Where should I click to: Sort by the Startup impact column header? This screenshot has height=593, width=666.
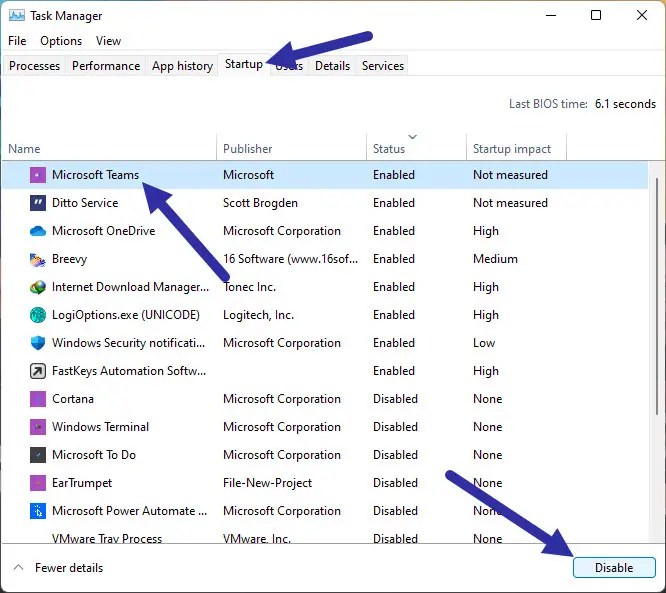point(516,149)
